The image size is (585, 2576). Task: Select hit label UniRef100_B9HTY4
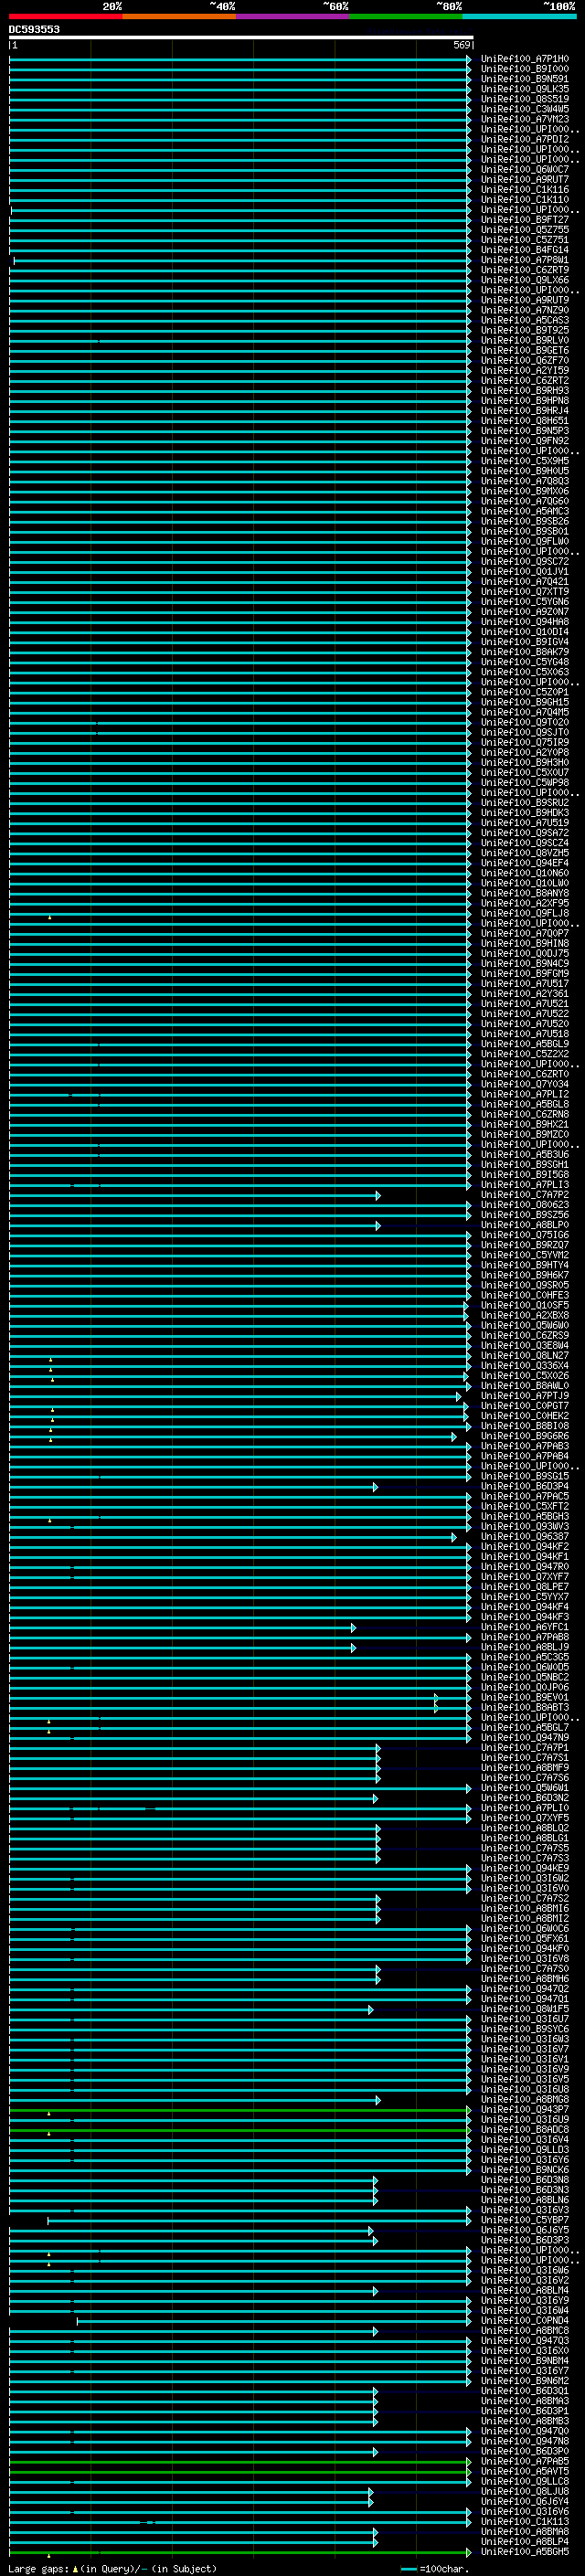click(x=525, y=1265)
